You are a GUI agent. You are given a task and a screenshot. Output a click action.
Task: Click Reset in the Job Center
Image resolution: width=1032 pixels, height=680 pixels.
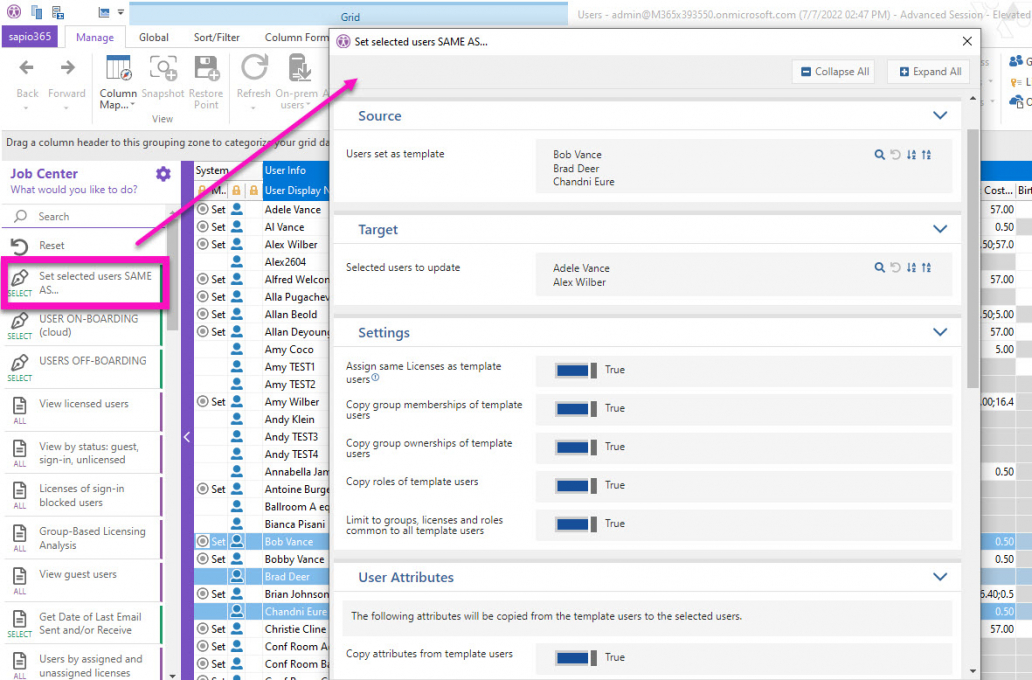pyautogui.click(x=52, y=245)
